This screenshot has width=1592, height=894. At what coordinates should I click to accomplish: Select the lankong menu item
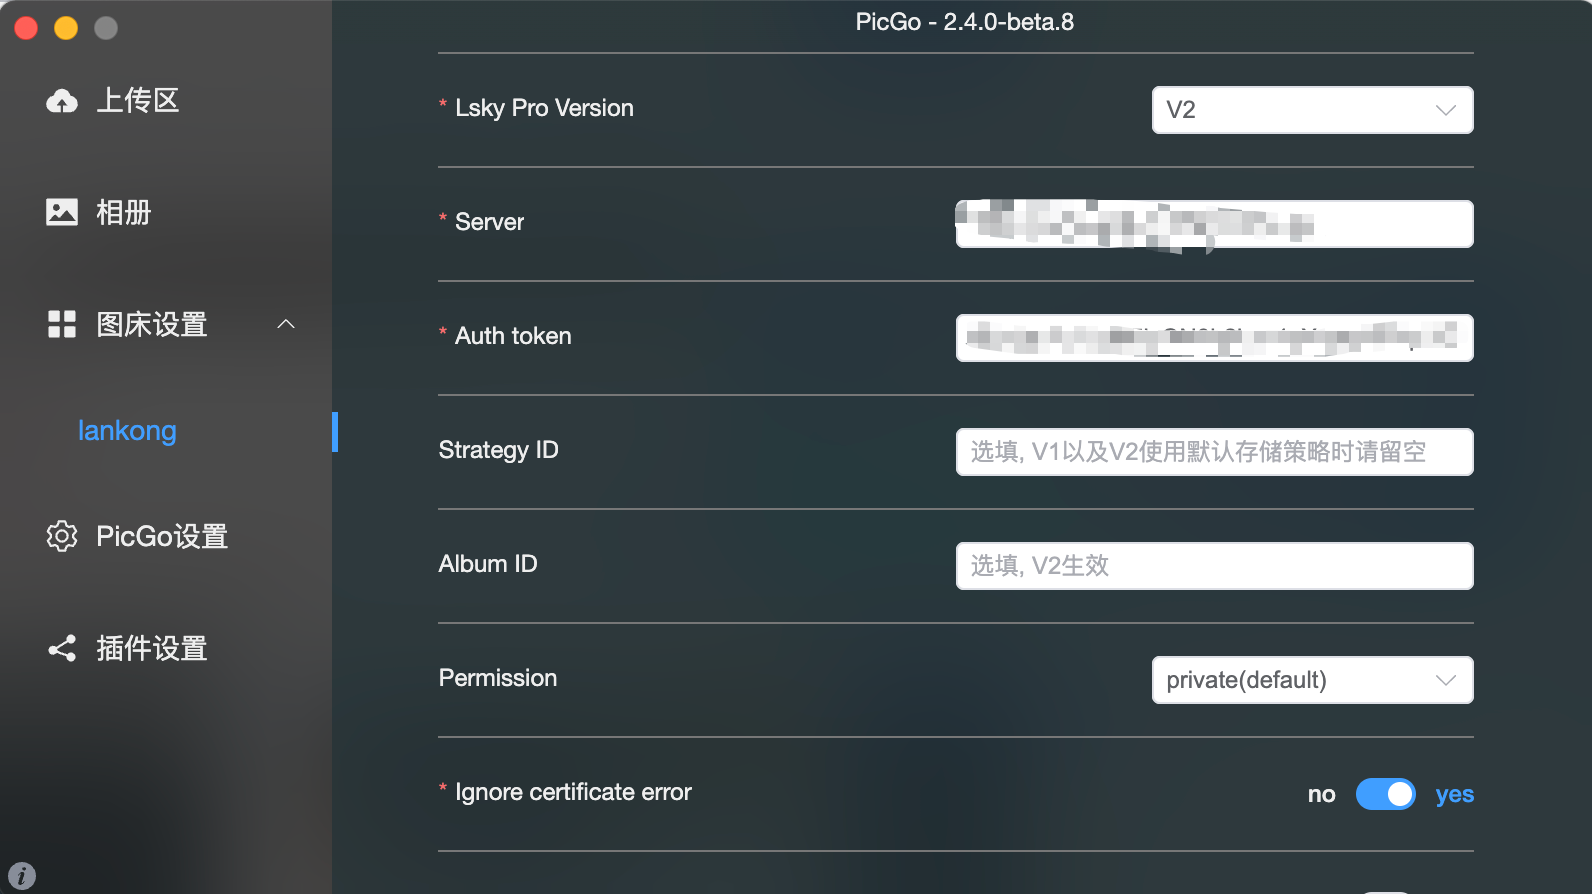point(127,431)
